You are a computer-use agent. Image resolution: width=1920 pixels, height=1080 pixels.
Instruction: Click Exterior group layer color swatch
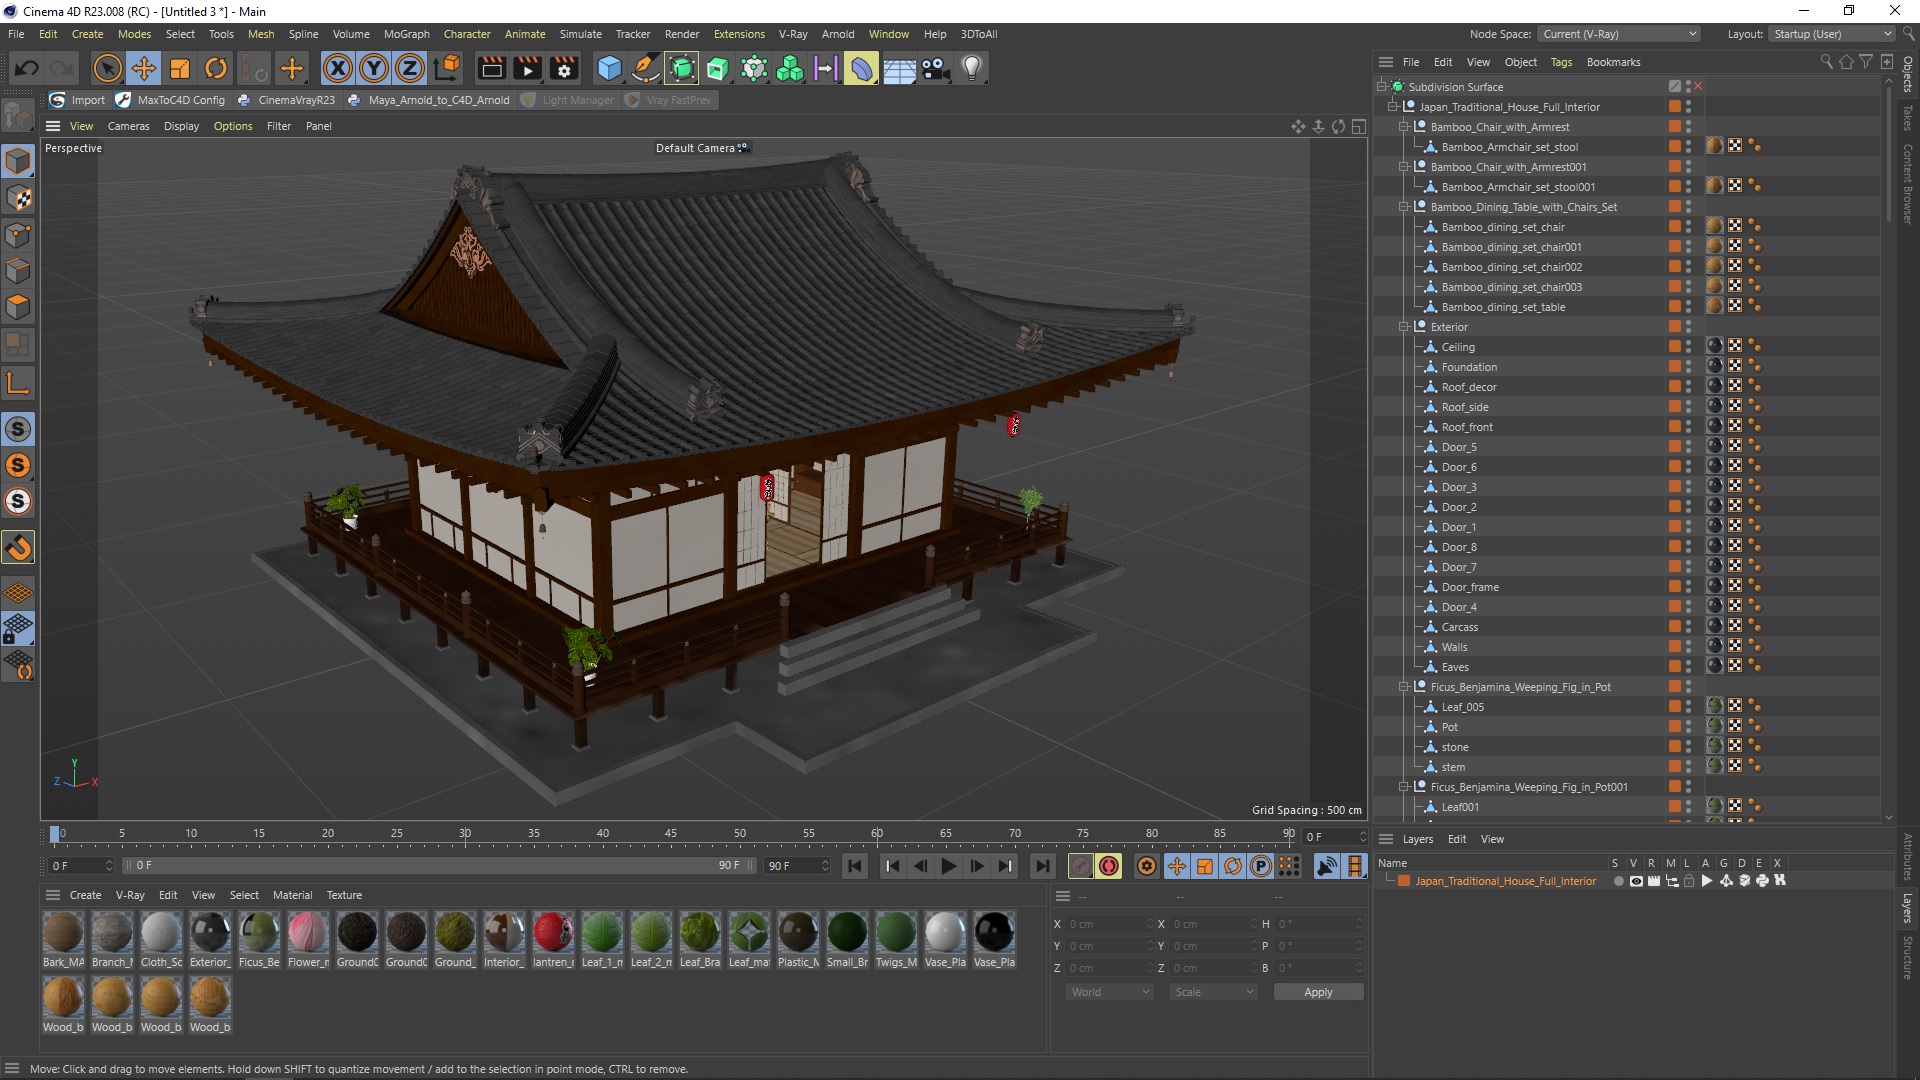coord(1674,327)
